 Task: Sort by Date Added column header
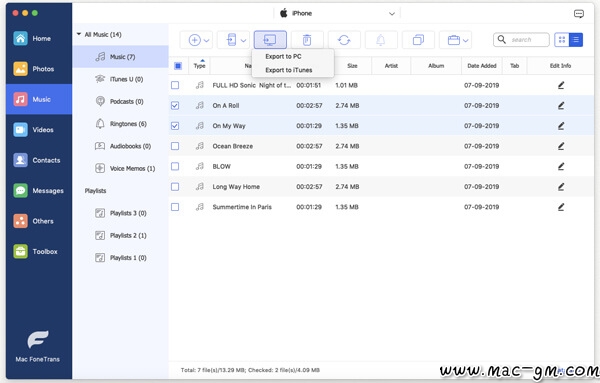482,66
